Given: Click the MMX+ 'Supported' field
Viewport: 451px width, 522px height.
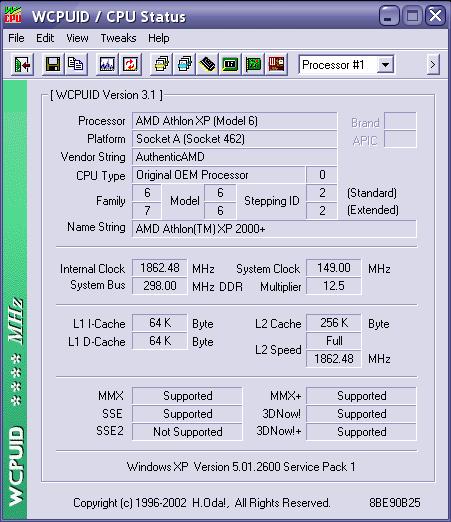Looking at the screenshot, I should [x=361, y=396].
